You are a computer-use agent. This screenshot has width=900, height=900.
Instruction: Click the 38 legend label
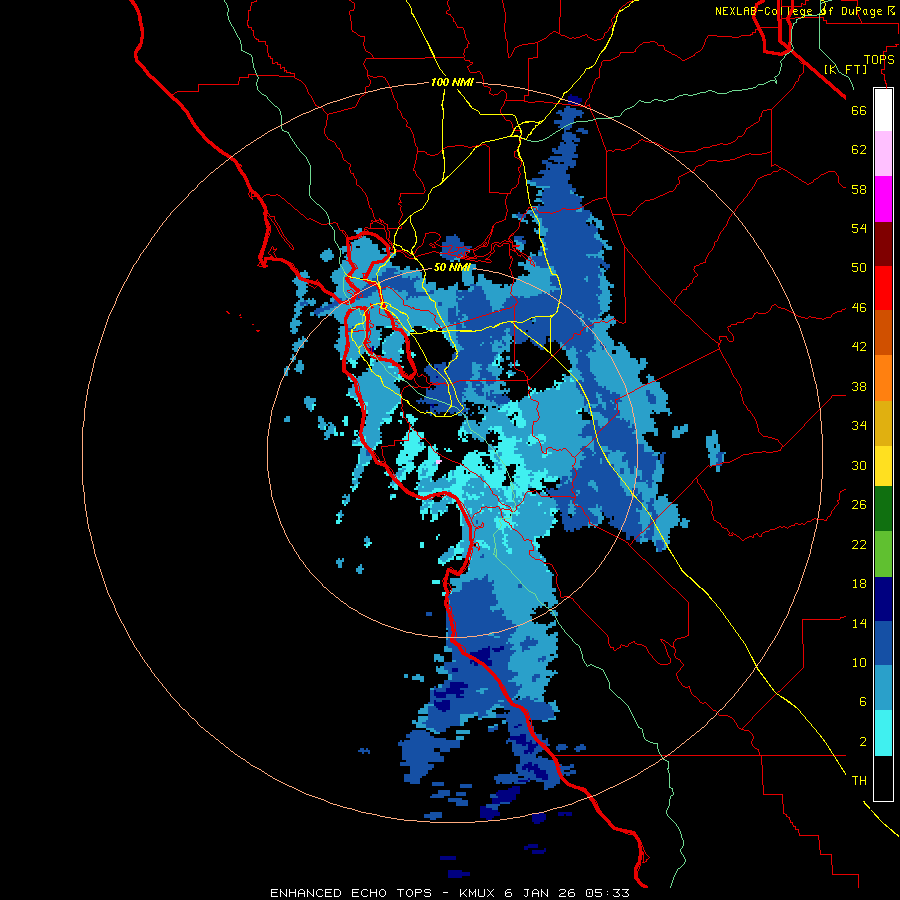[859, 387]
